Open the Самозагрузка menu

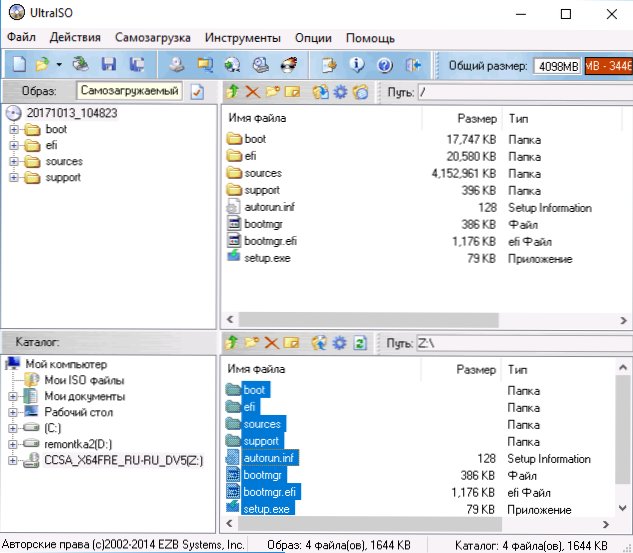tap(153, 38)
